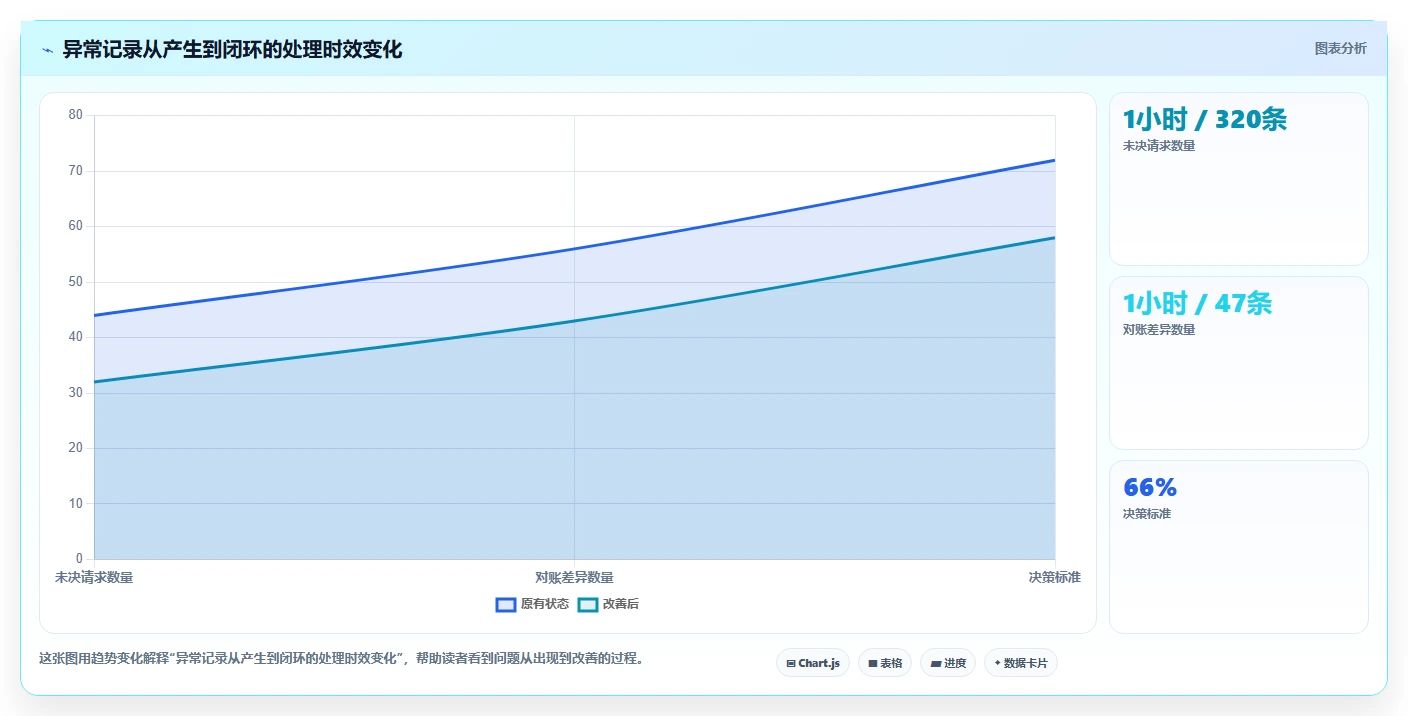Select the title 异常记录从产生到闭环的处理时效变化

[x=232, y=49]
